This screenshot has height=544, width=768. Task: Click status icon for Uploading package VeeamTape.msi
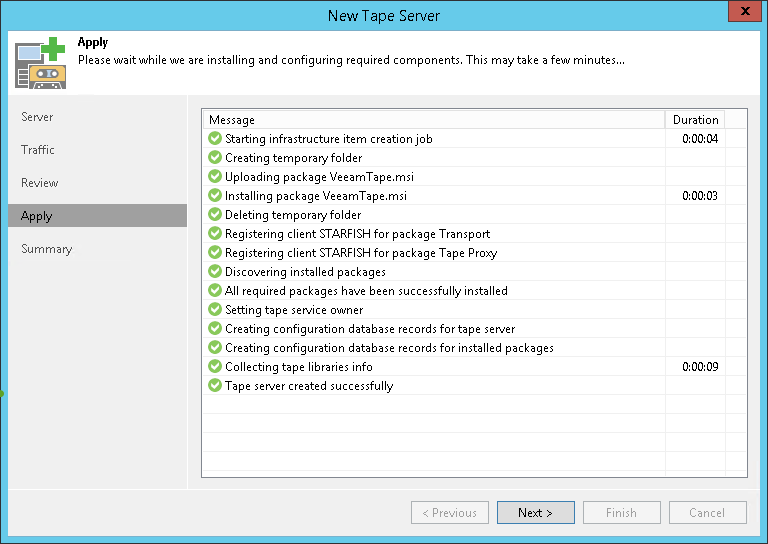215,177
